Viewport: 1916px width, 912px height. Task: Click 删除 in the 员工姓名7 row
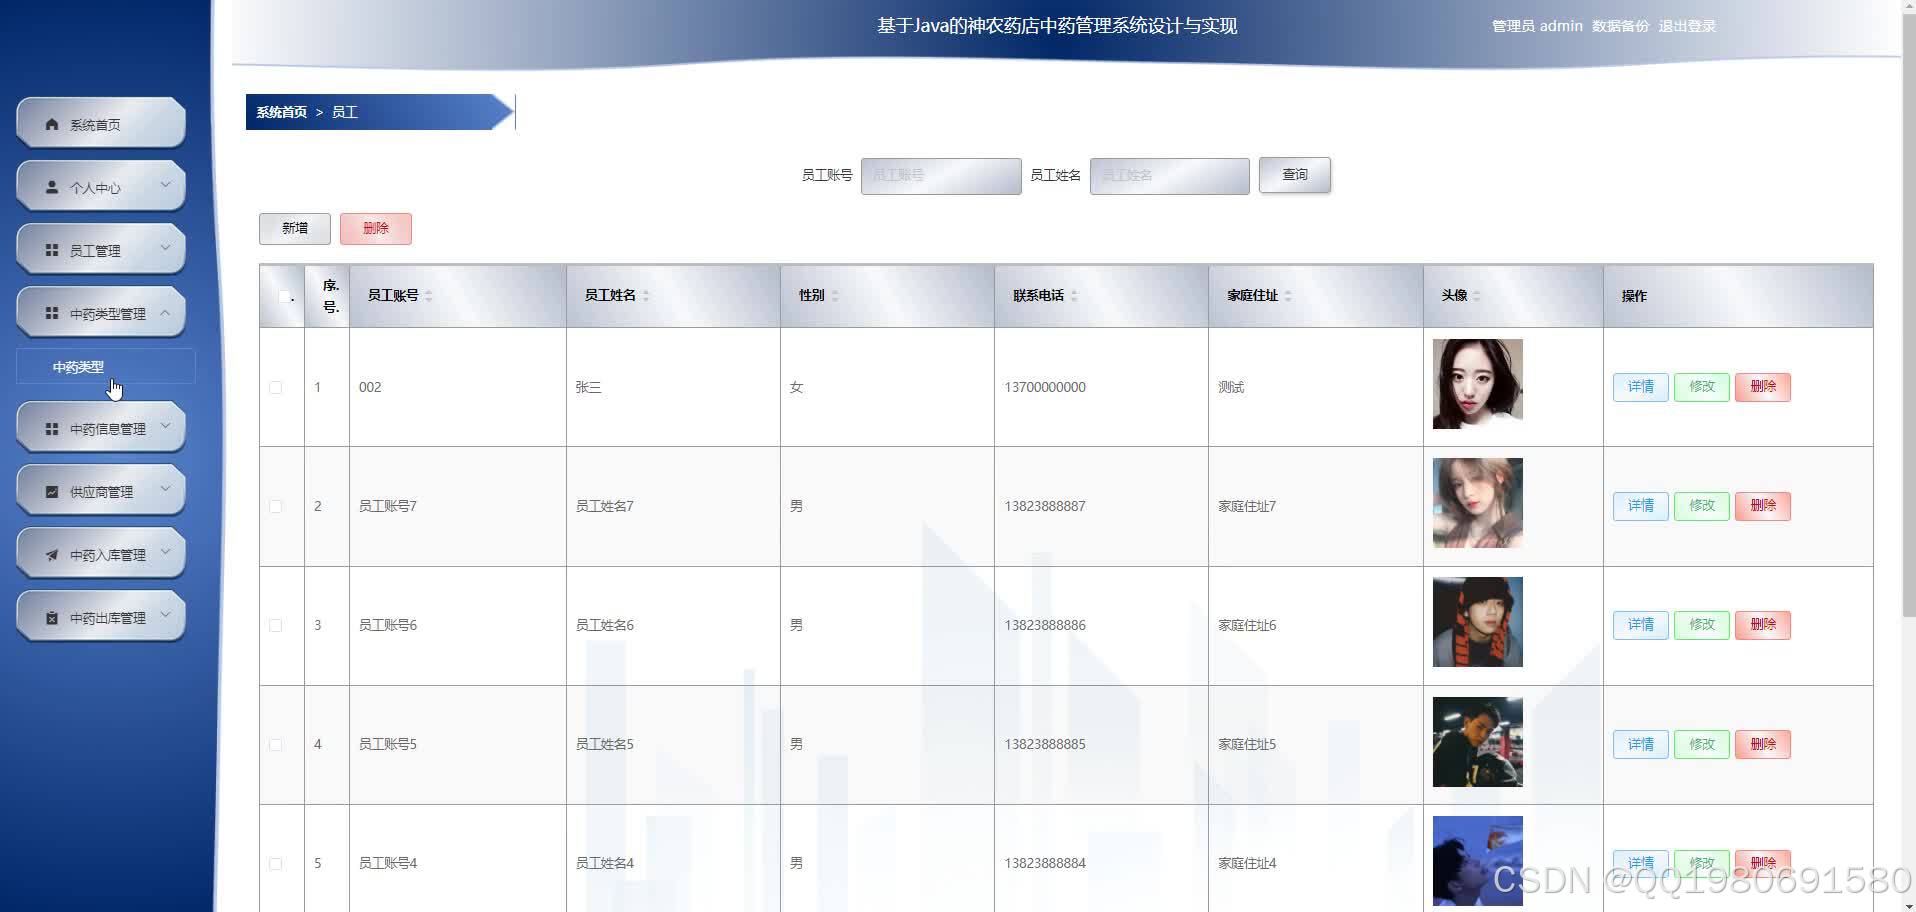[1763, 506]
